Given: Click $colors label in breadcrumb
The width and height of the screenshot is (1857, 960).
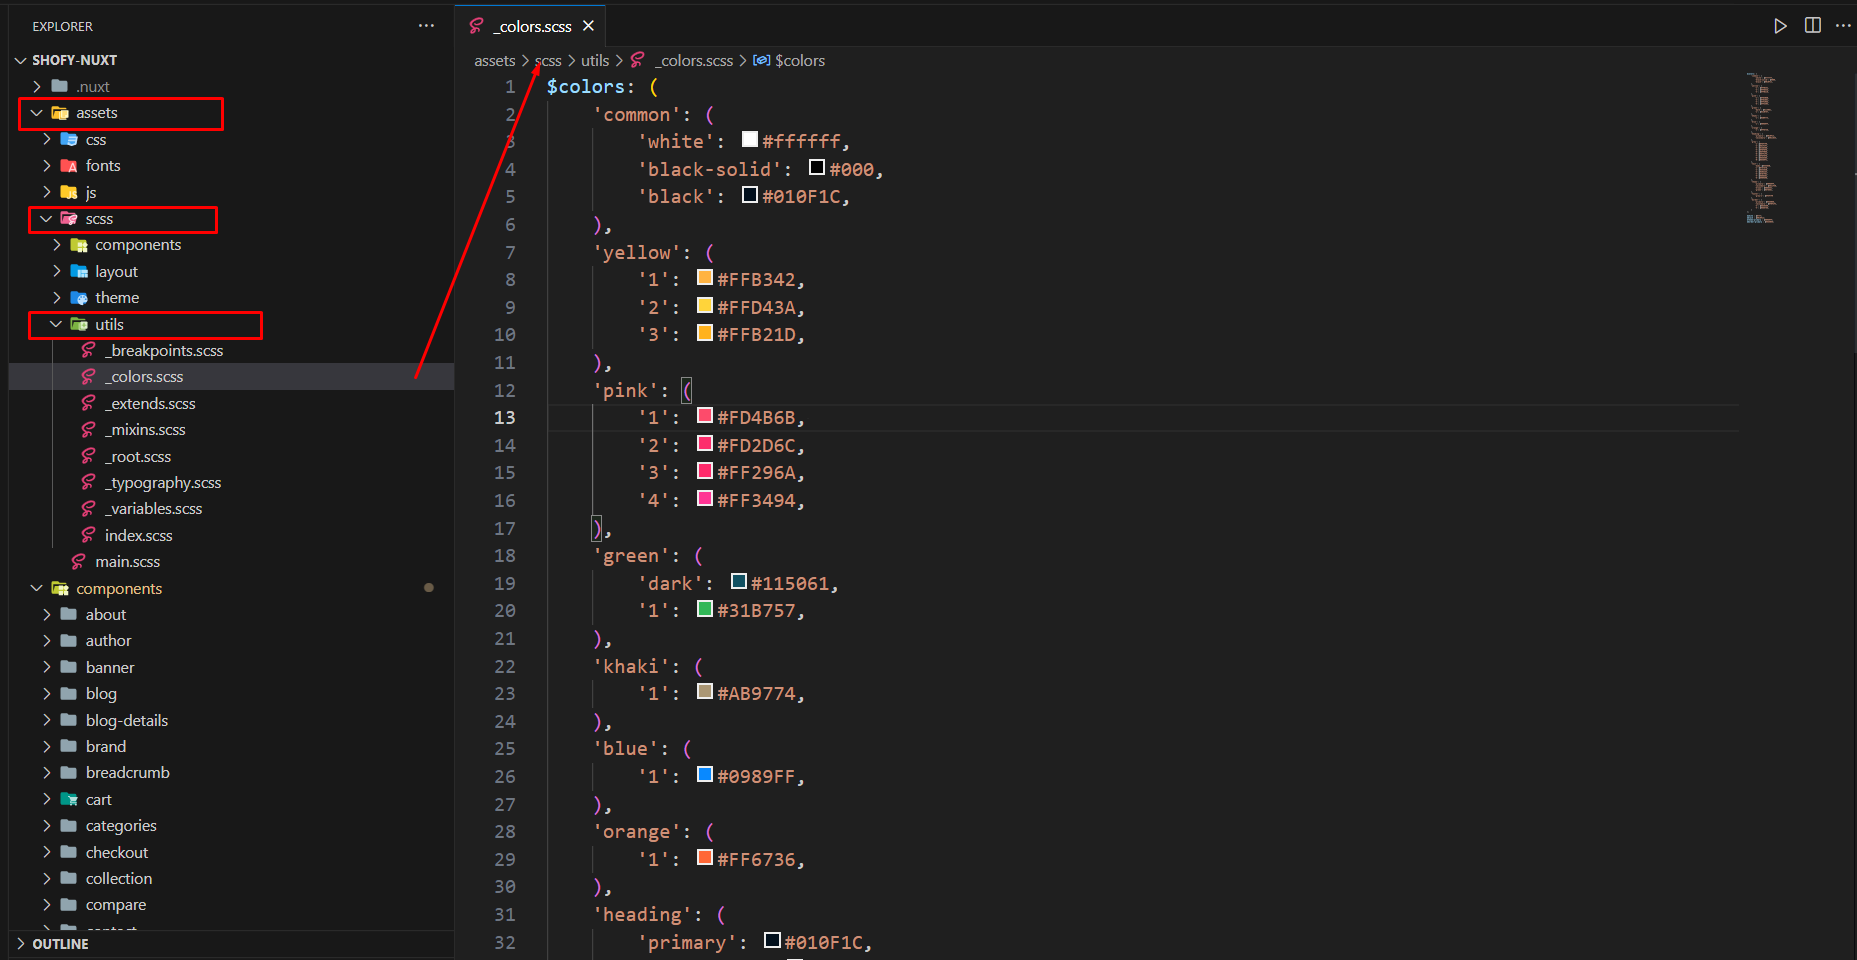Looking at the screenshot, I should click(x=800, y=60).
